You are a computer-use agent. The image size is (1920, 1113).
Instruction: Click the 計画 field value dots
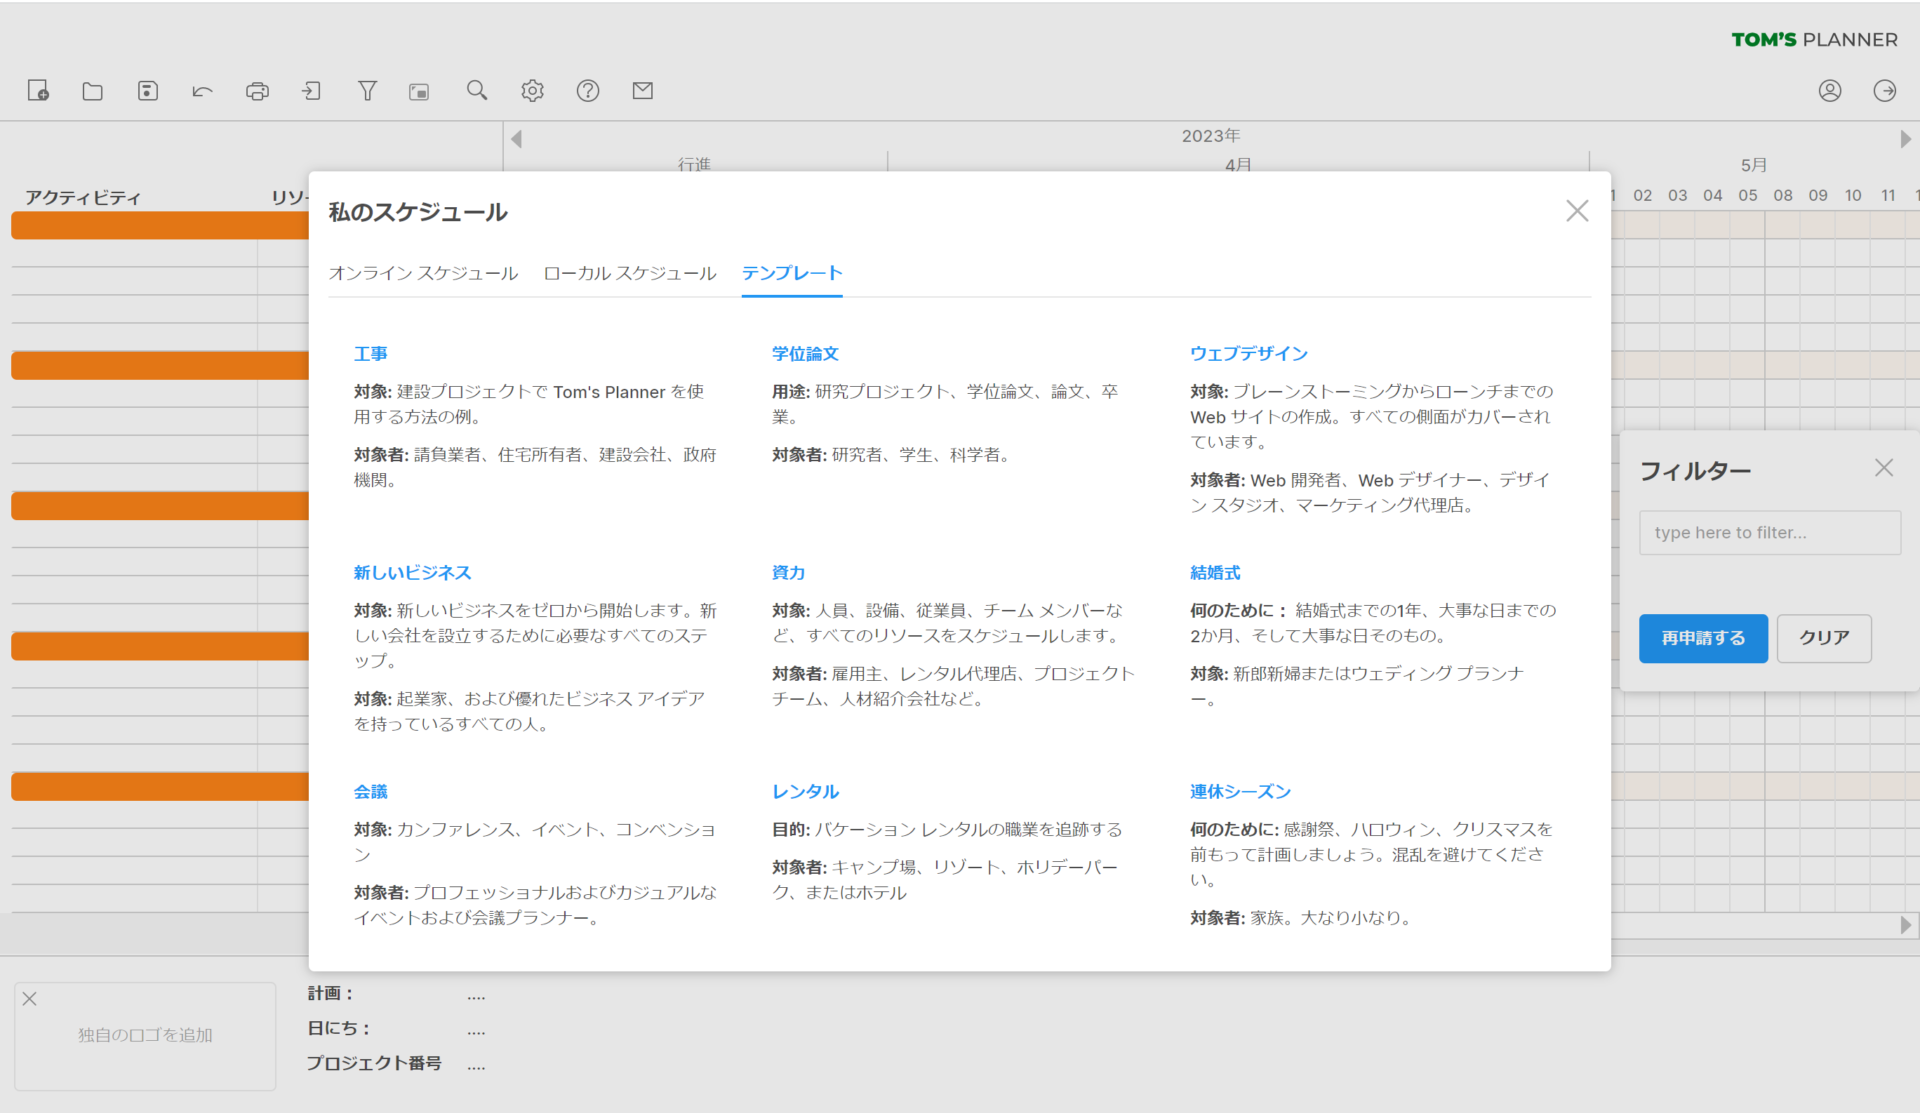tap(476, 996)
